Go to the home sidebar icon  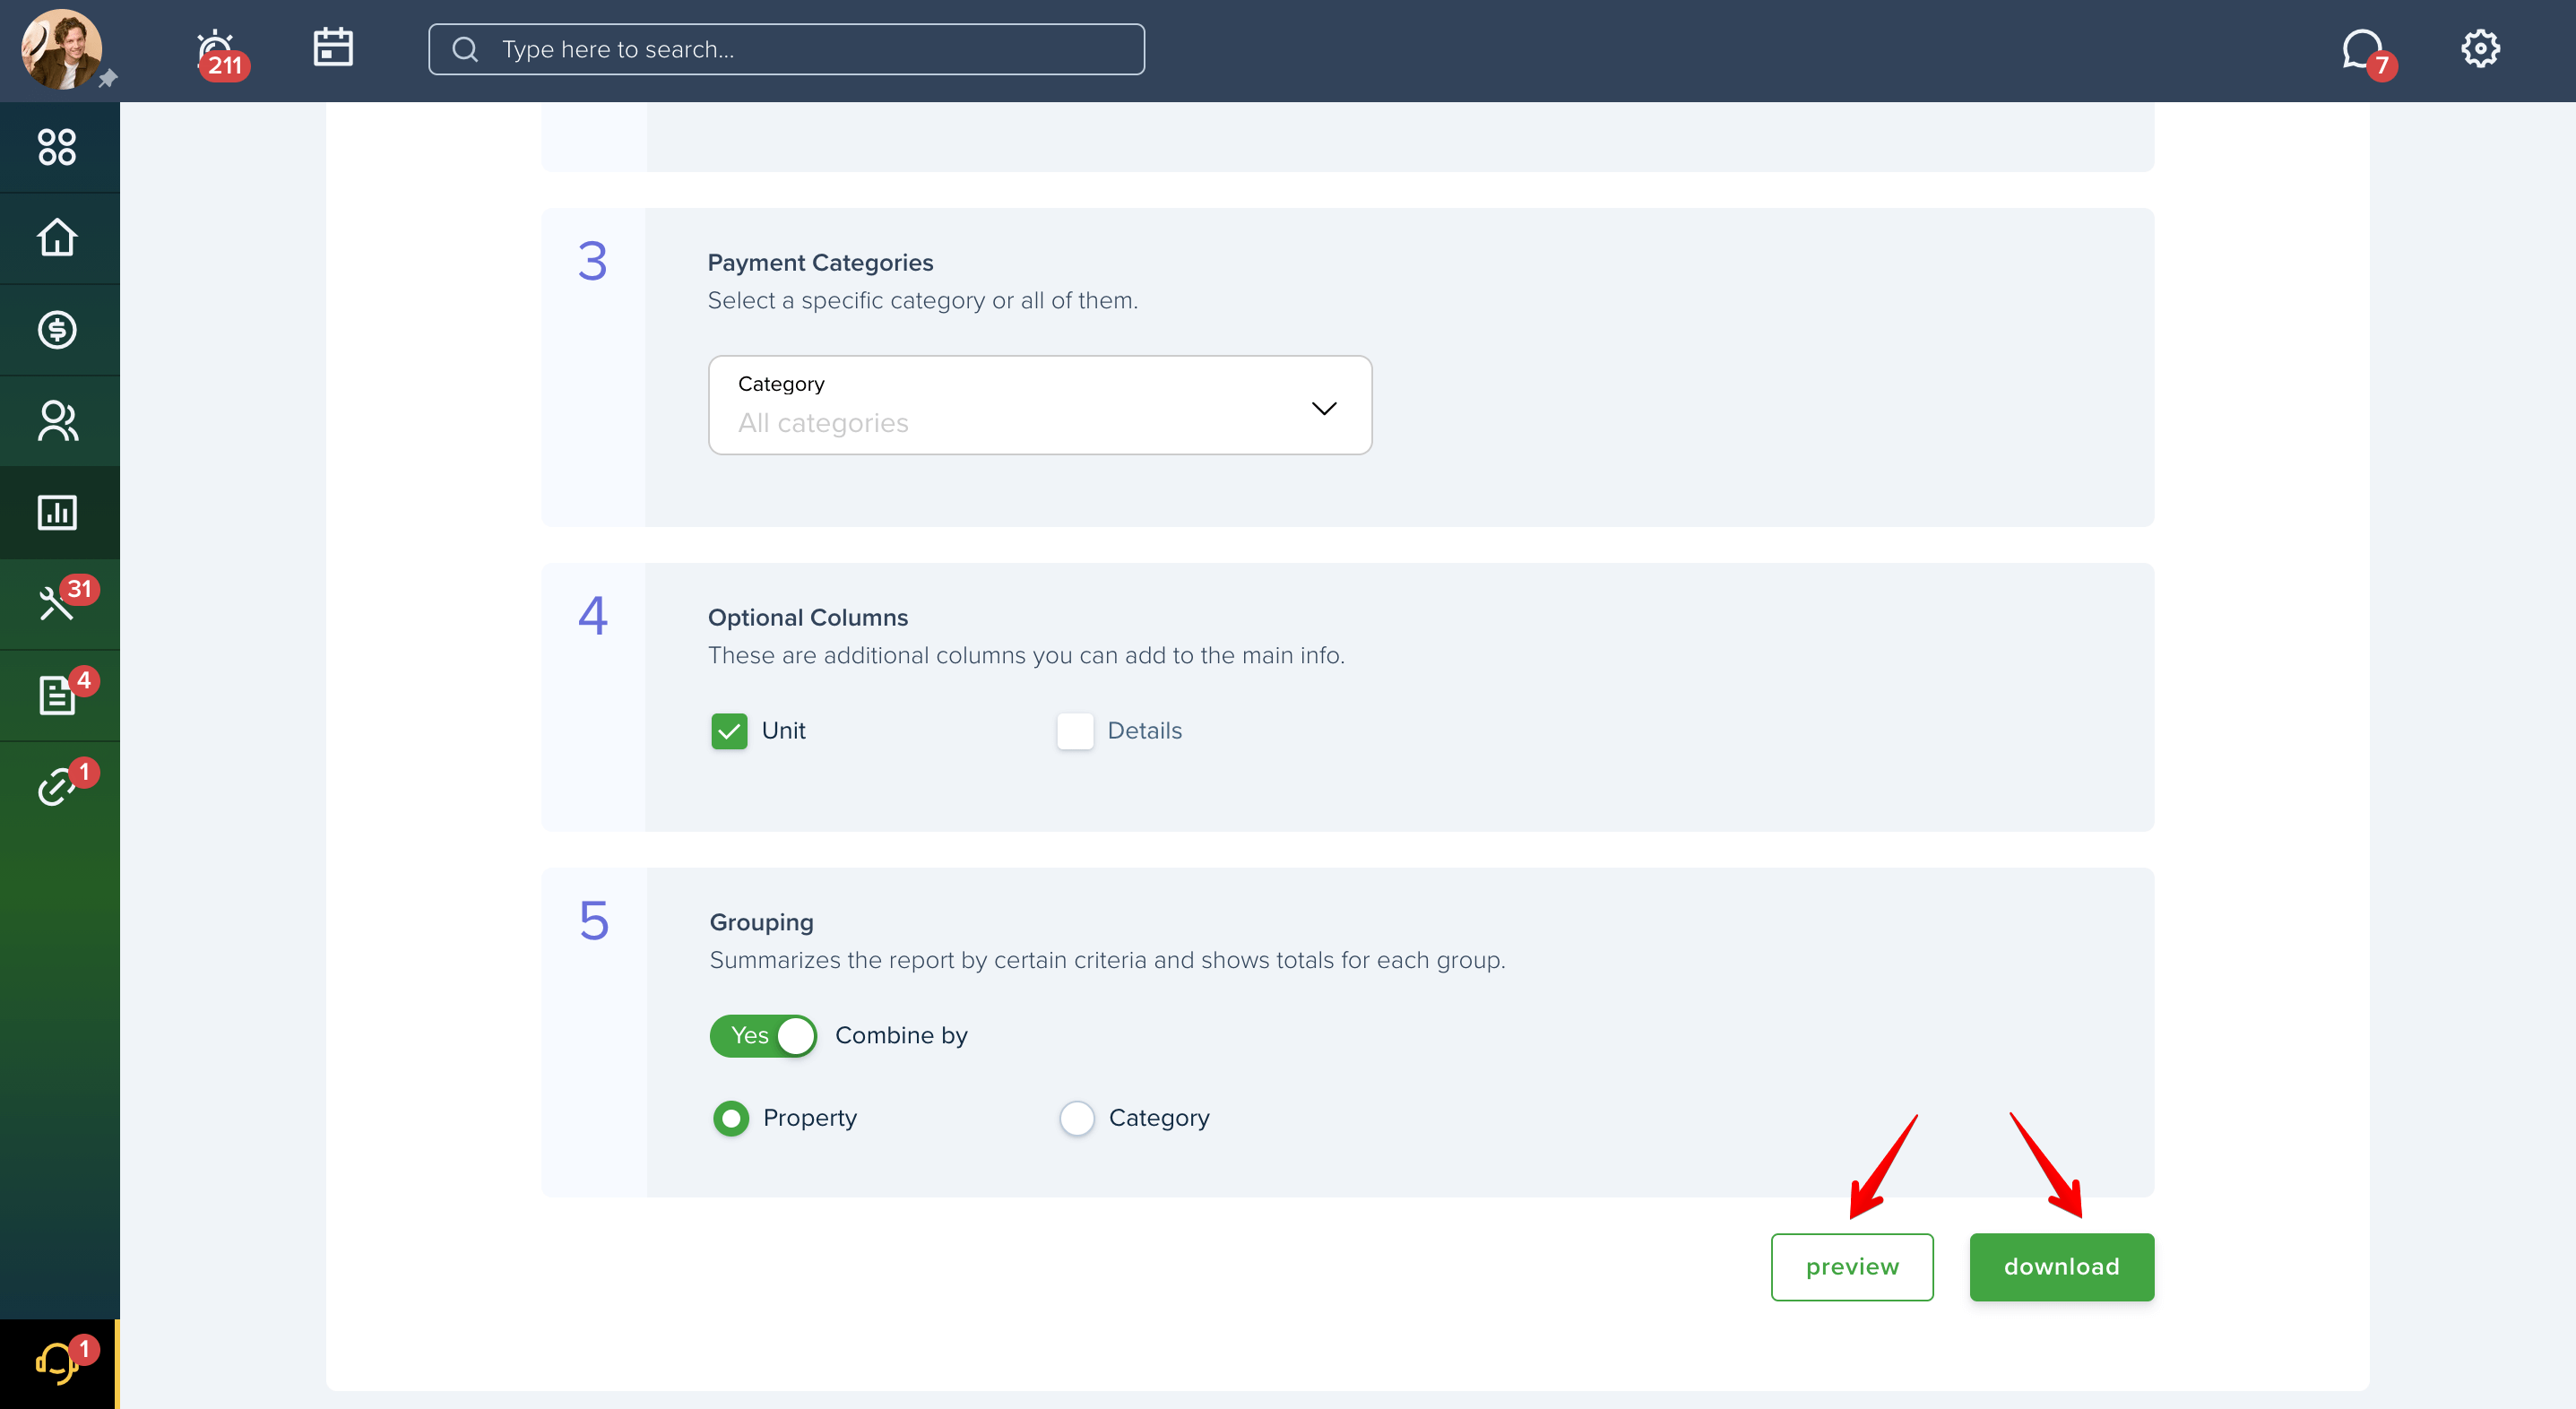coord(57,238)
